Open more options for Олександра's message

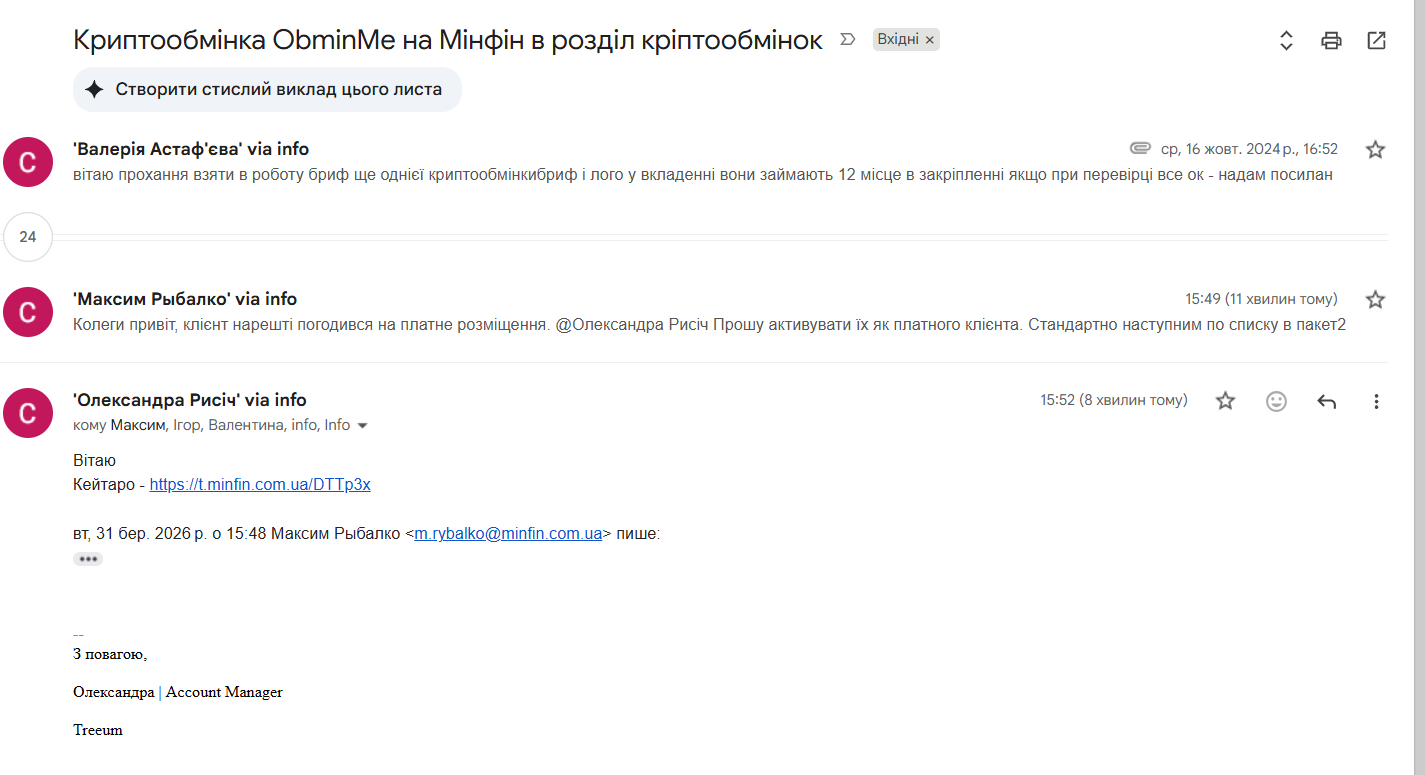click(x=1376, y=401)
